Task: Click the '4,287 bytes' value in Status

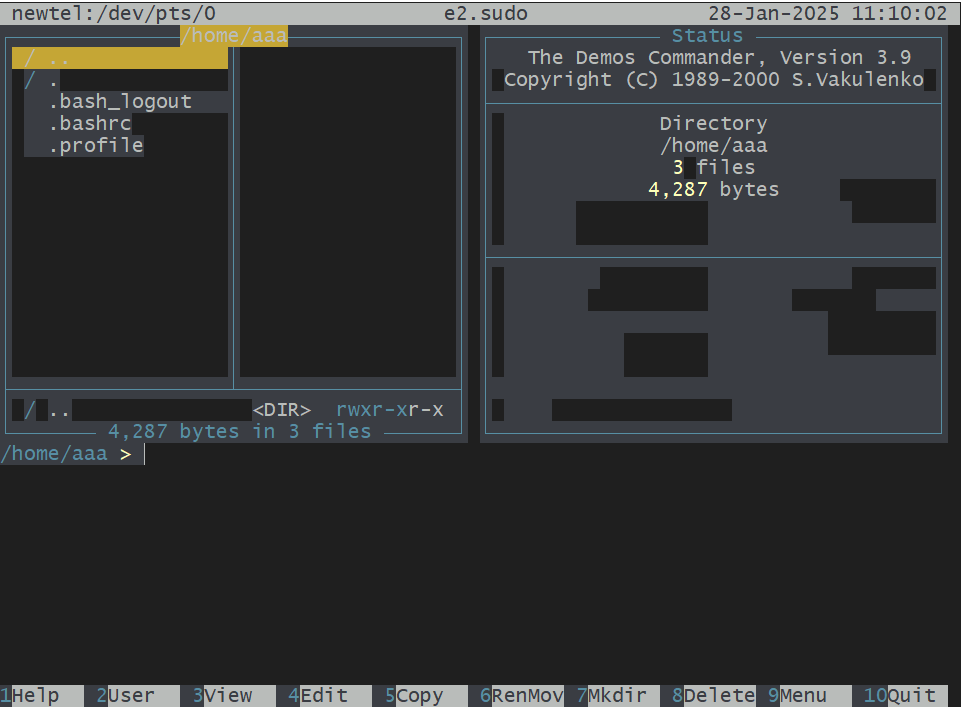Action: click(x=713, y=189)
